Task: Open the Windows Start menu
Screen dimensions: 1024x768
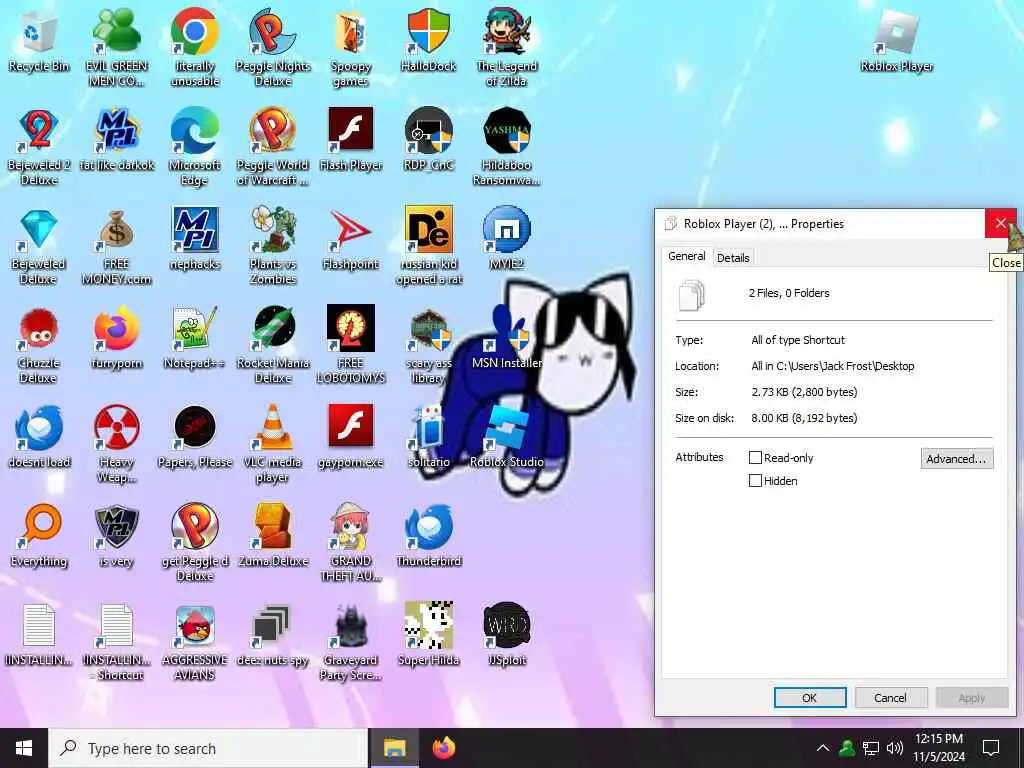Action: pos(24,748)
